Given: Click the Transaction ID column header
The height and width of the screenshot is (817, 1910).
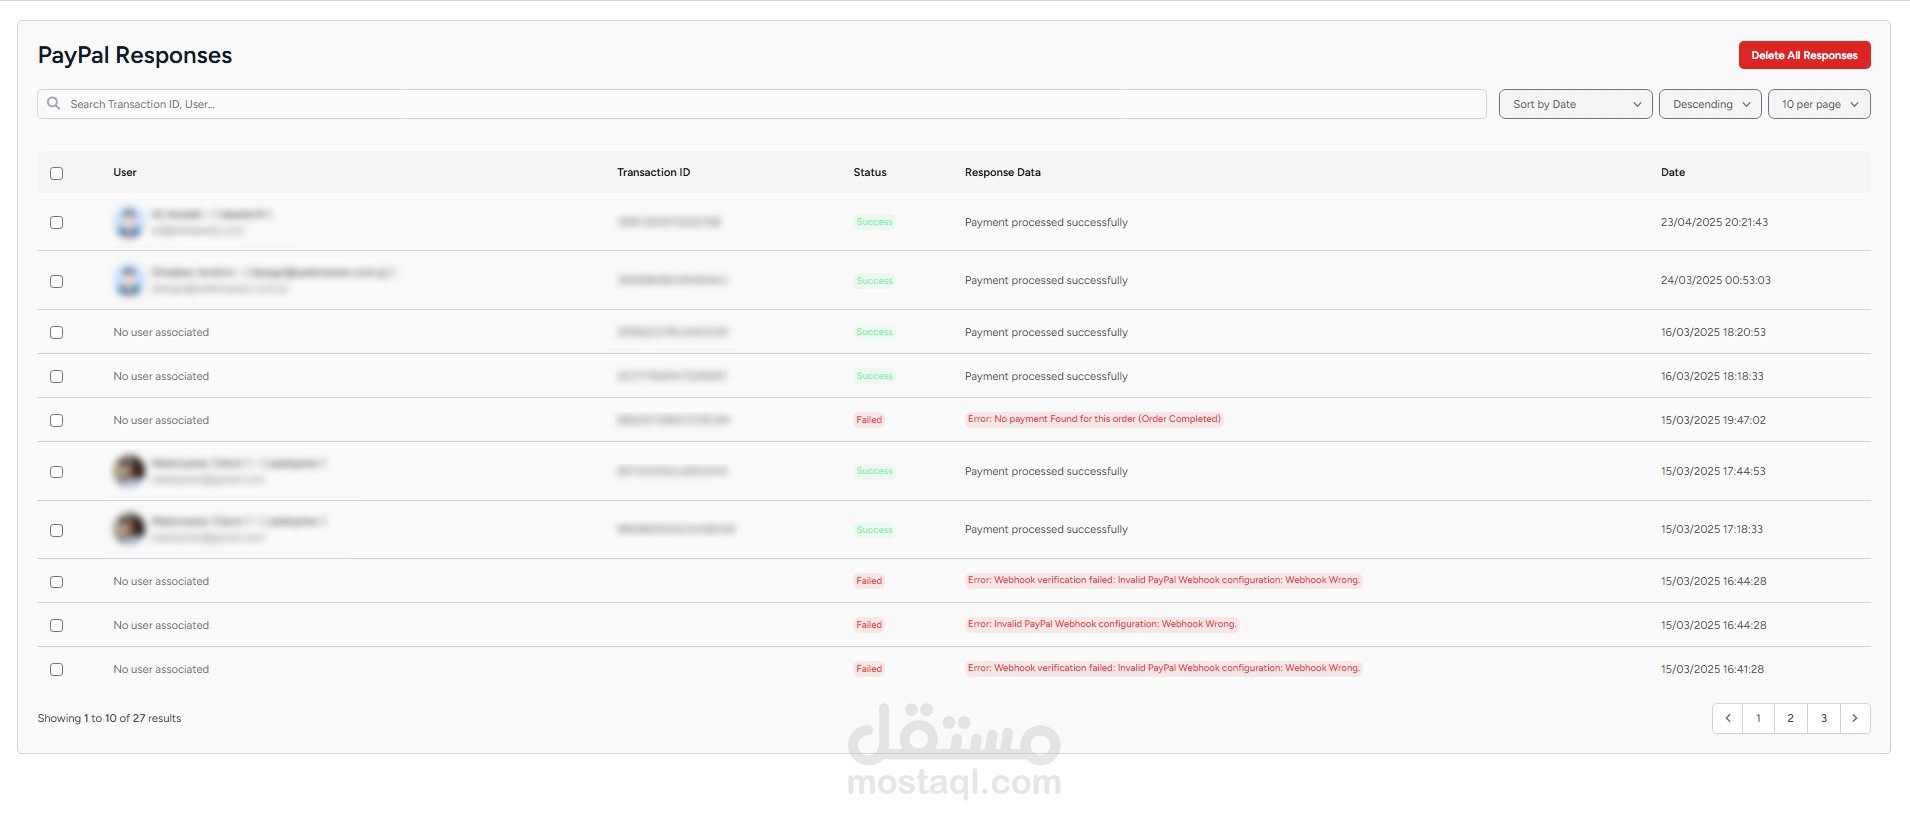Looking at the screenshot, I should tap(653, 172).
